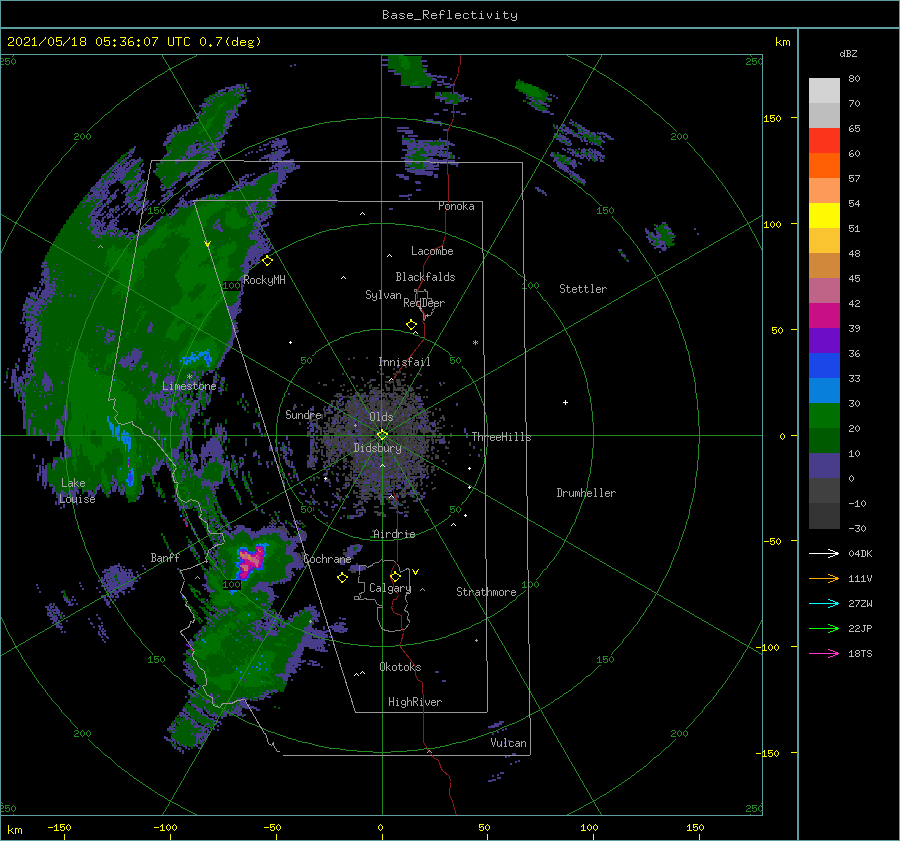Click the yellow diamond marker above Calgary
Screen dimensions: 900x841
coord(395,576)
